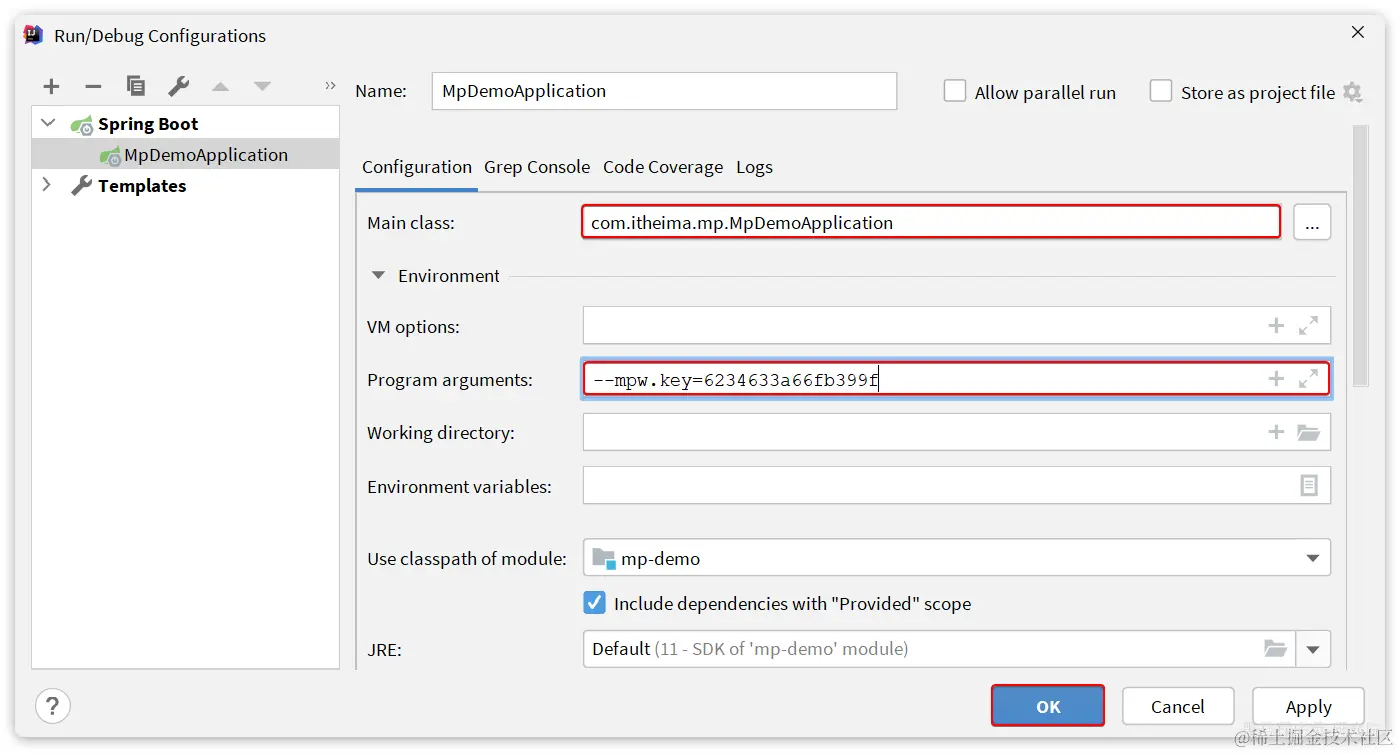Focus the Program arguments text field
Screen dimensions: 1400x754
957,379
